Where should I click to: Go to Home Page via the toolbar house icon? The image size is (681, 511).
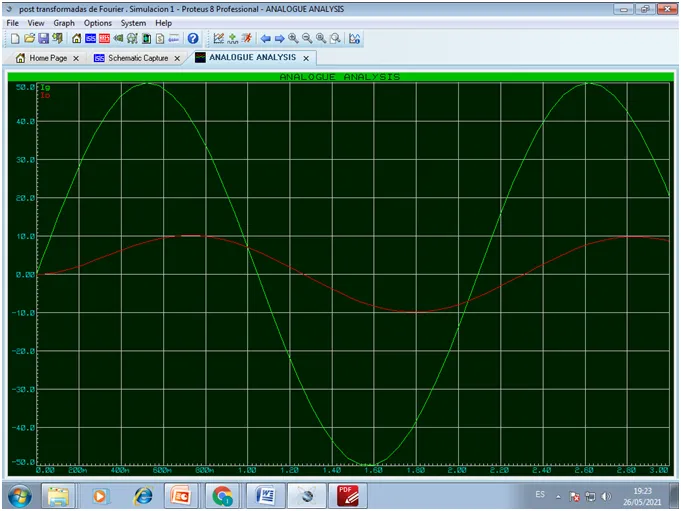pyautogui.click(x=76, y=39)
